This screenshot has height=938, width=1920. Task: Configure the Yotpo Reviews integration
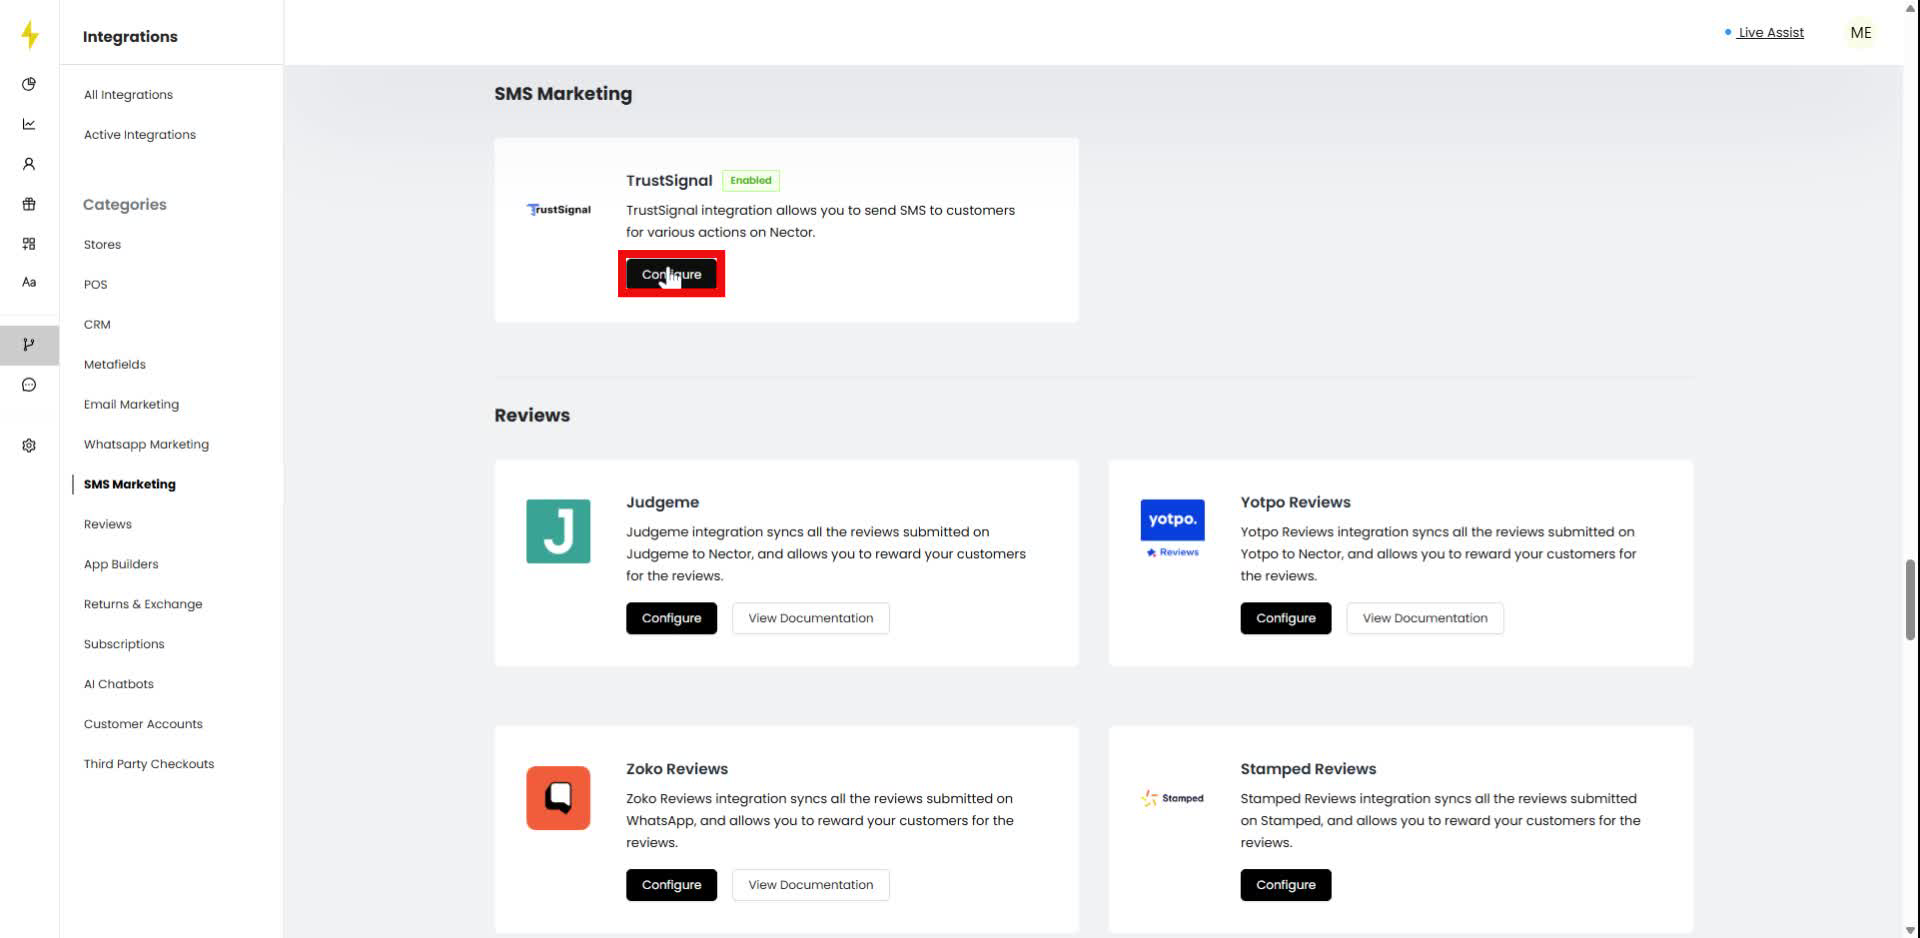1285,618
